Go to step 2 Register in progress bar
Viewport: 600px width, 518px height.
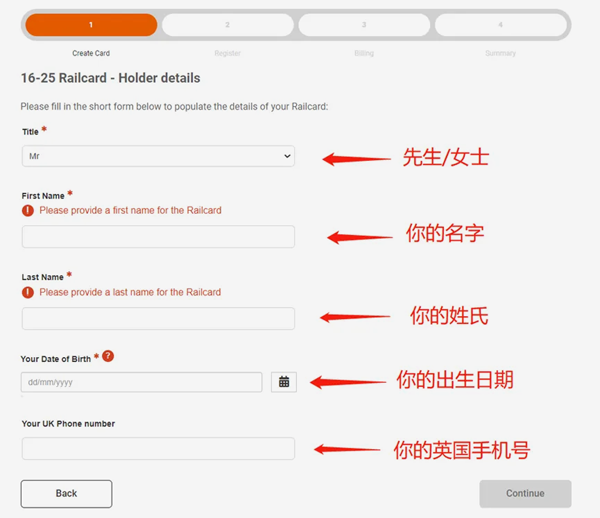[x=227, y=25]
